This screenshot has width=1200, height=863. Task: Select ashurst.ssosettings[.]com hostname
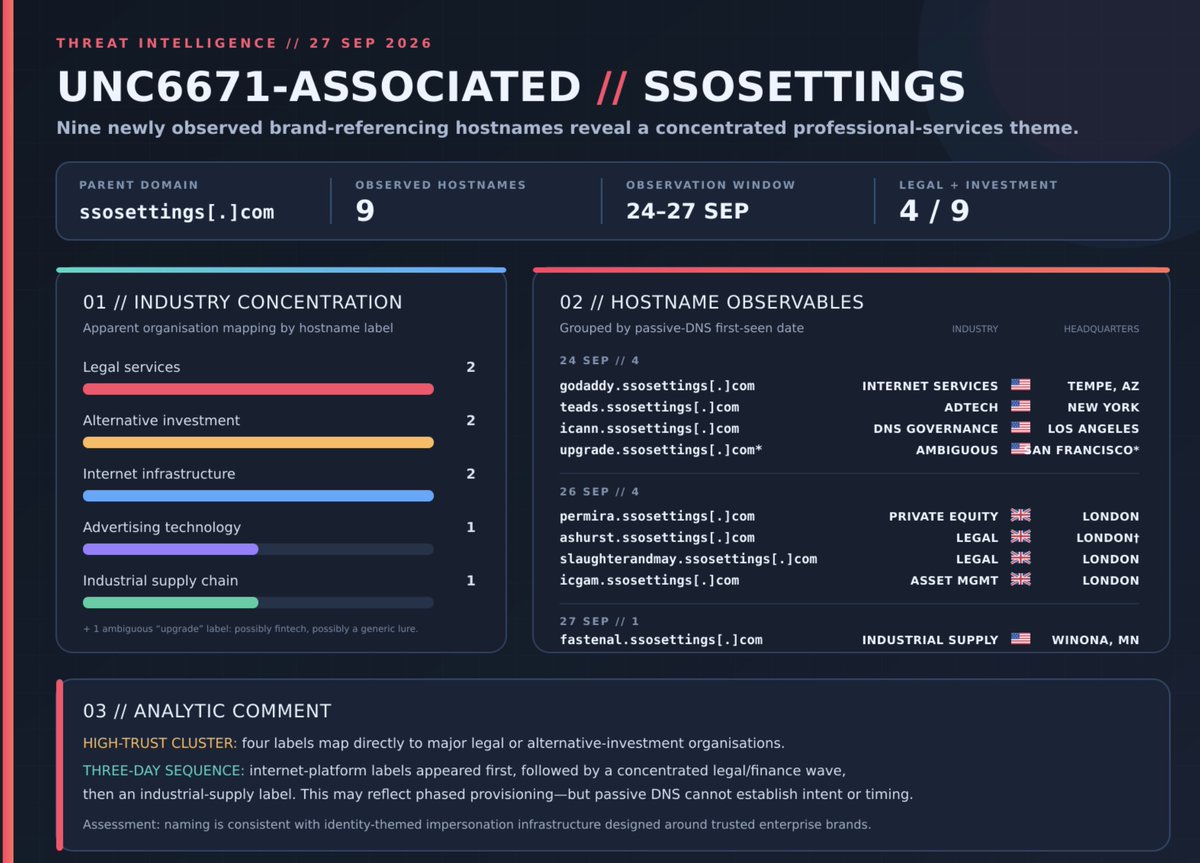point(657,537)
